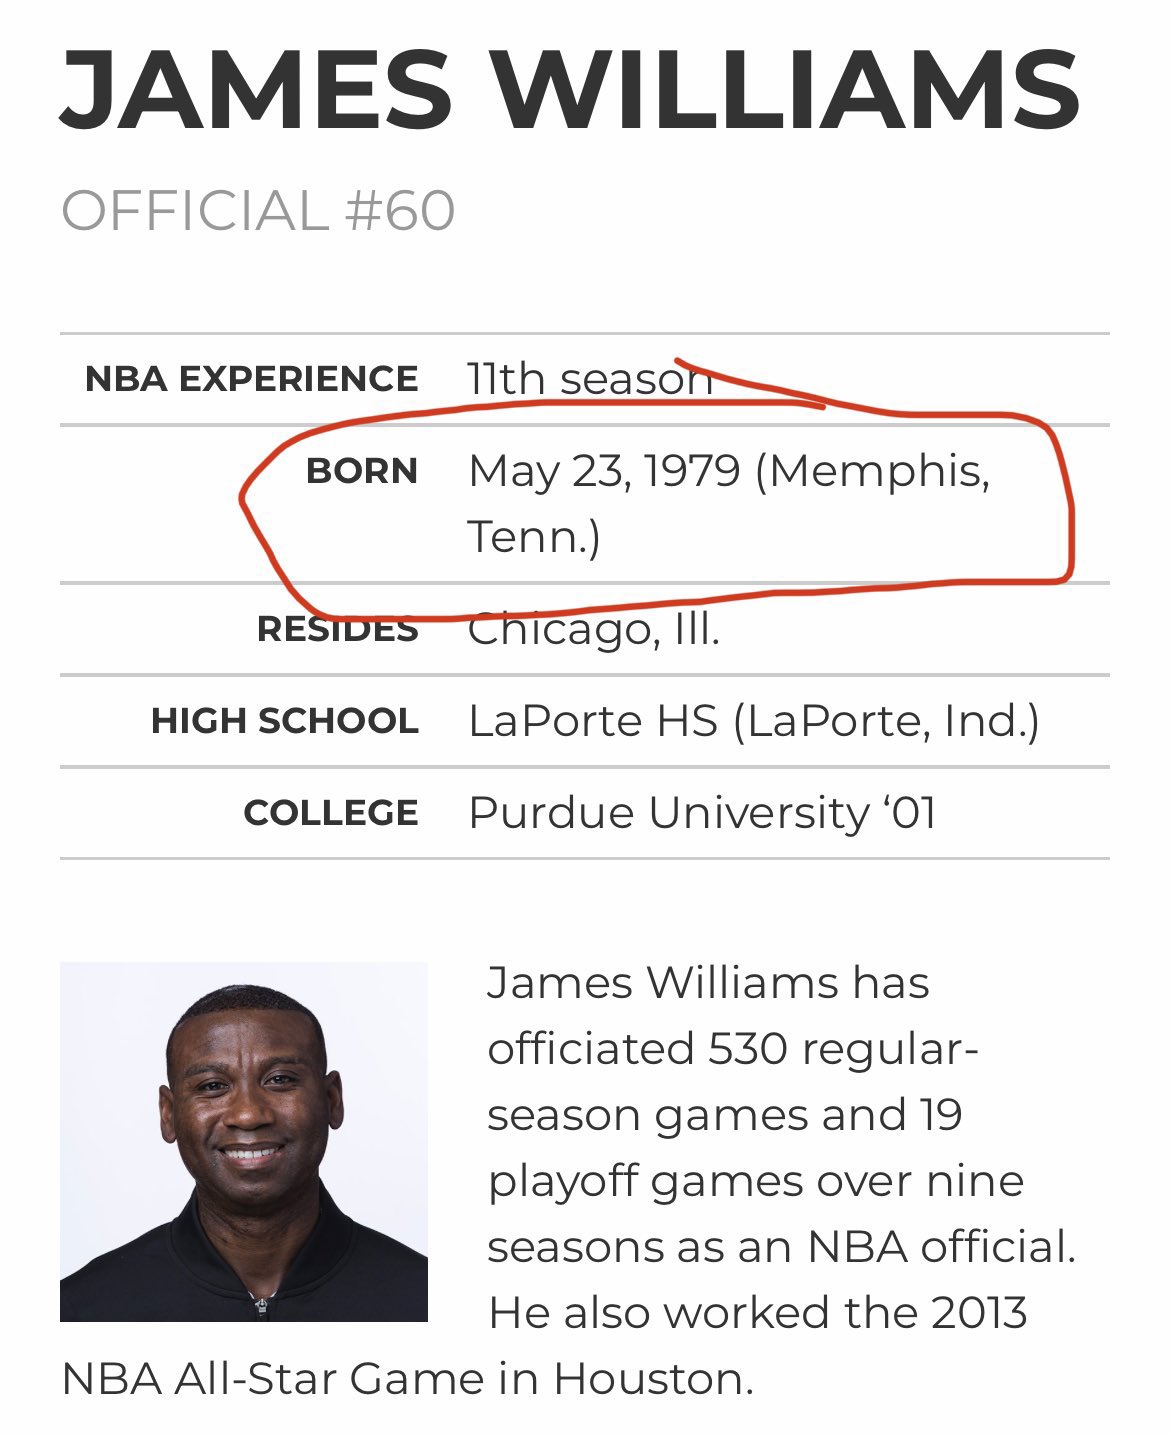Click the playoff games over nine line
This screenshot has height=1436, width=1170.
(755, 1181)
